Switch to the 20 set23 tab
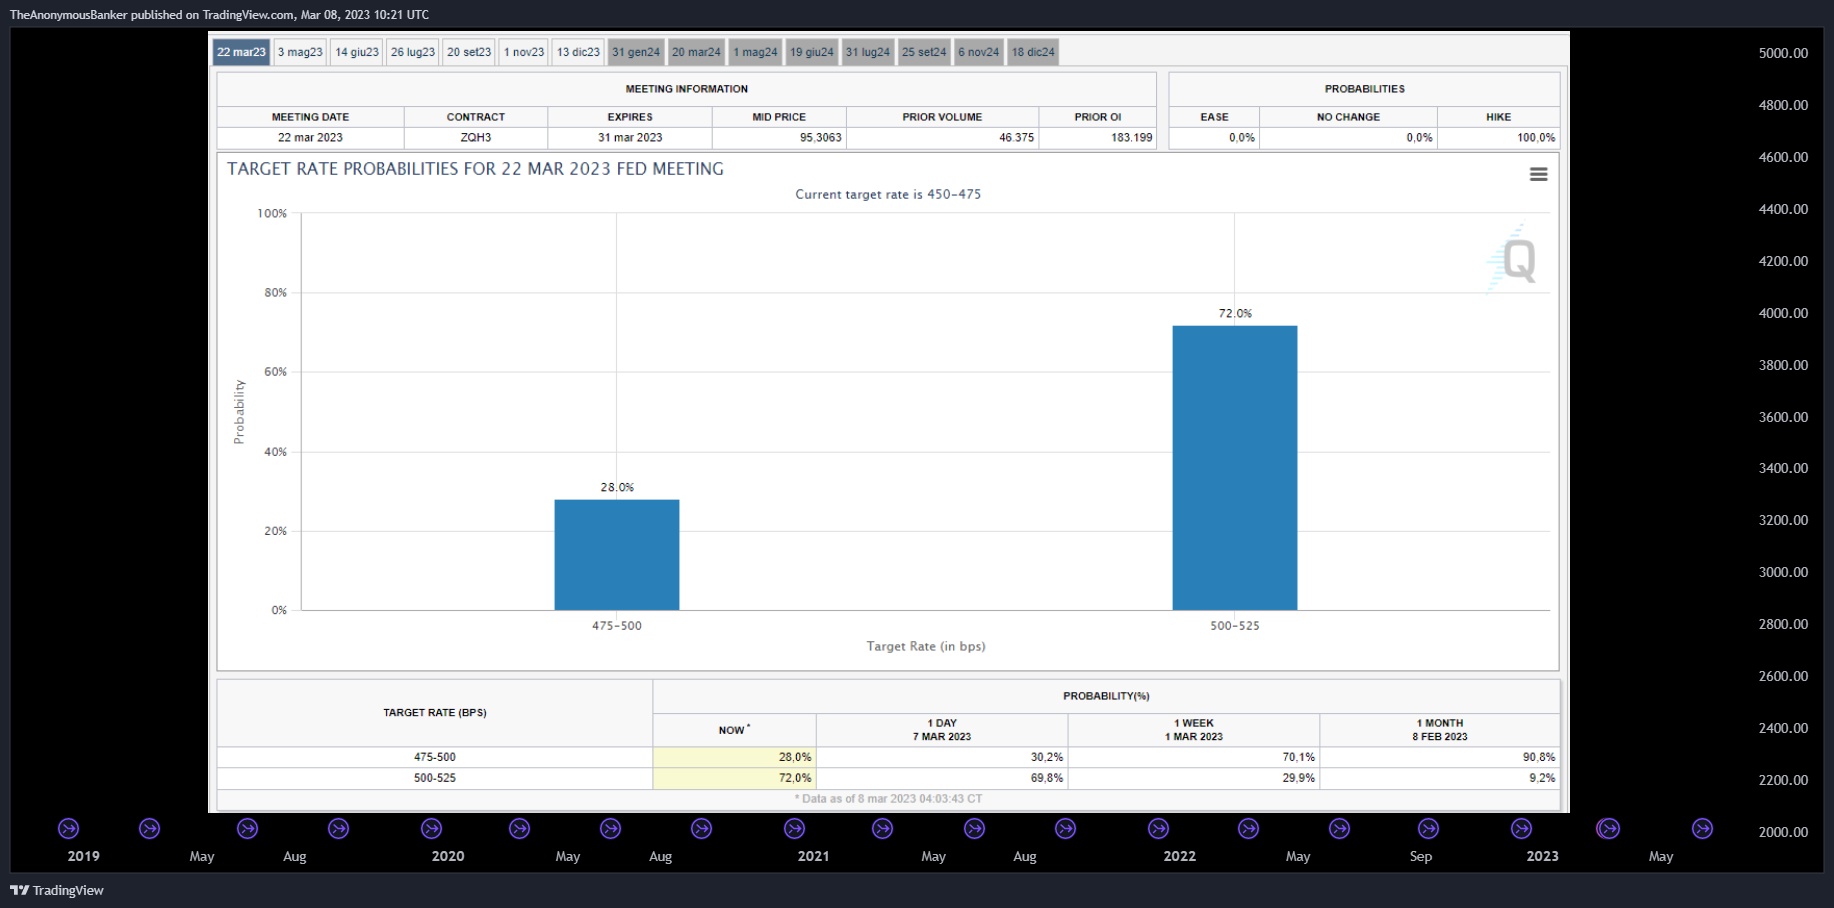 [x=469, y=52]
